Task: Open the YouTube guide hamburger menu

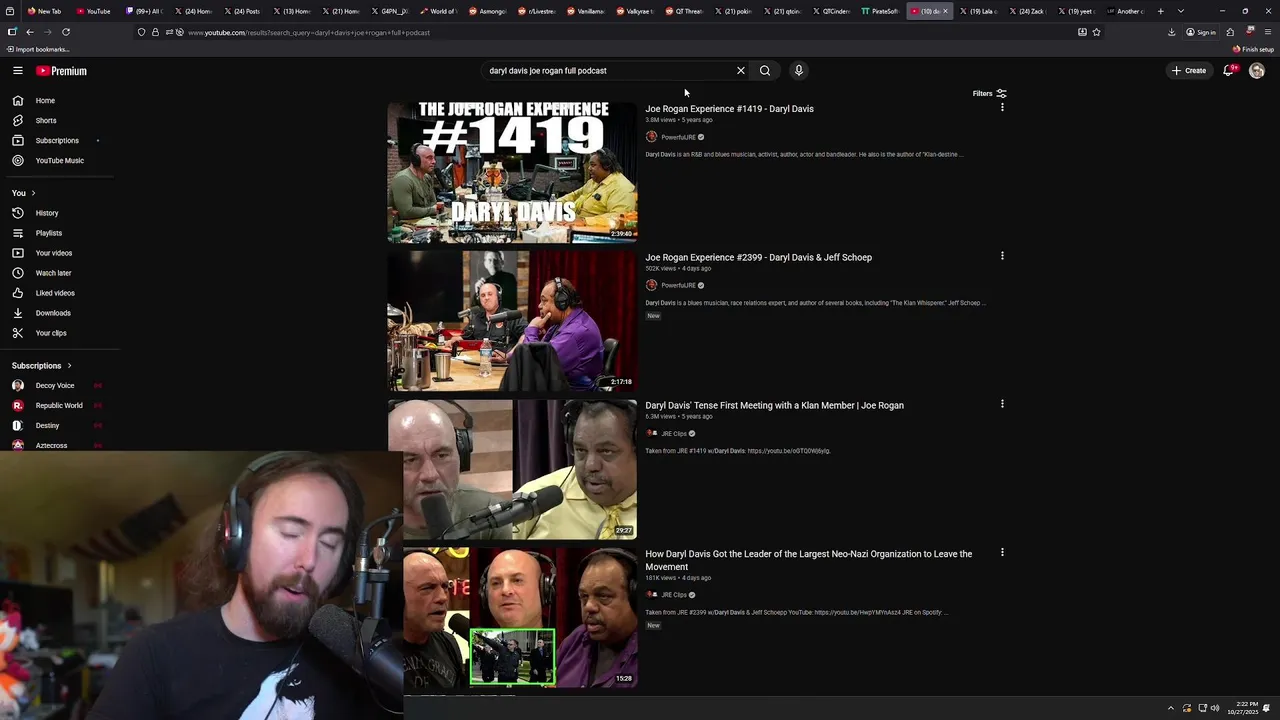Action: click(18, 71)
